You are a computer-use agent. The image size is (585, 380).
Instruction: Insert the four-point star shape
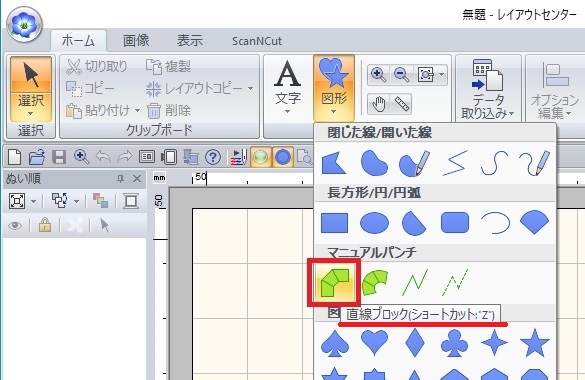494,342
